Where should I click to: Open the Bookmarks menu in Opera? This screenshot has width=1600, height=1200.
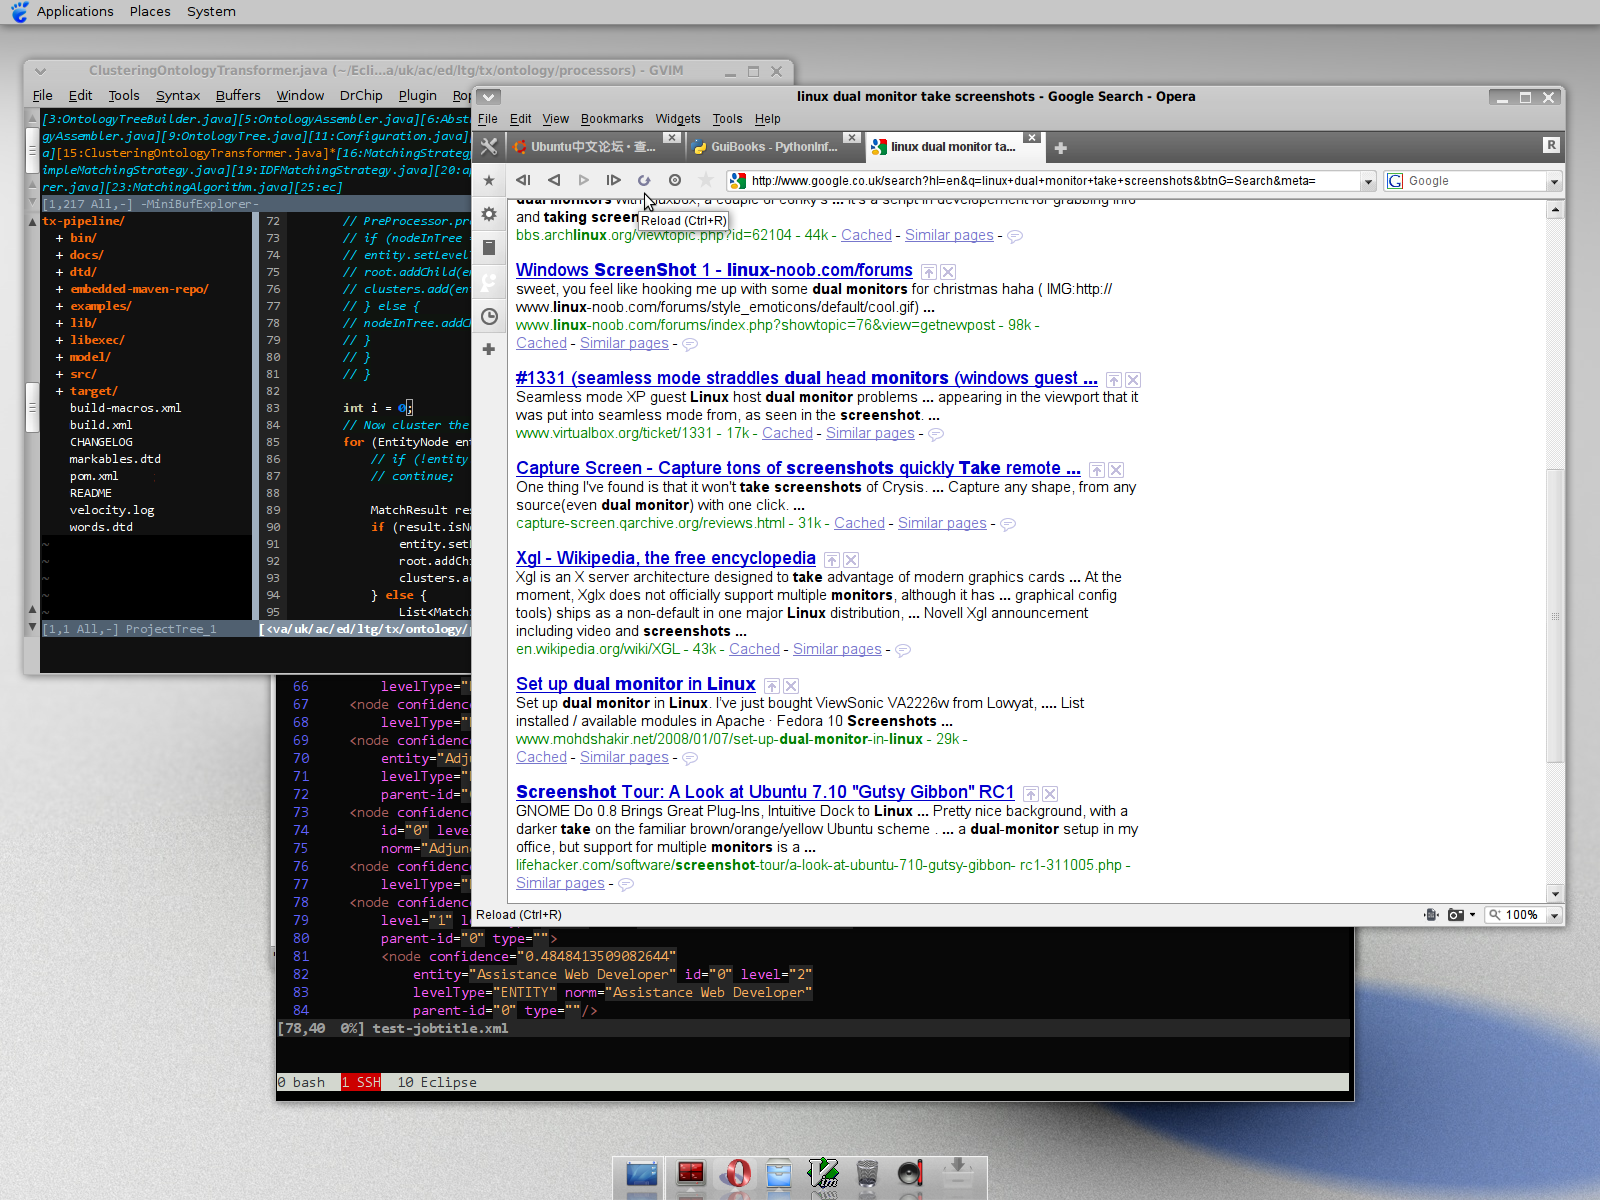click(612, 119)
